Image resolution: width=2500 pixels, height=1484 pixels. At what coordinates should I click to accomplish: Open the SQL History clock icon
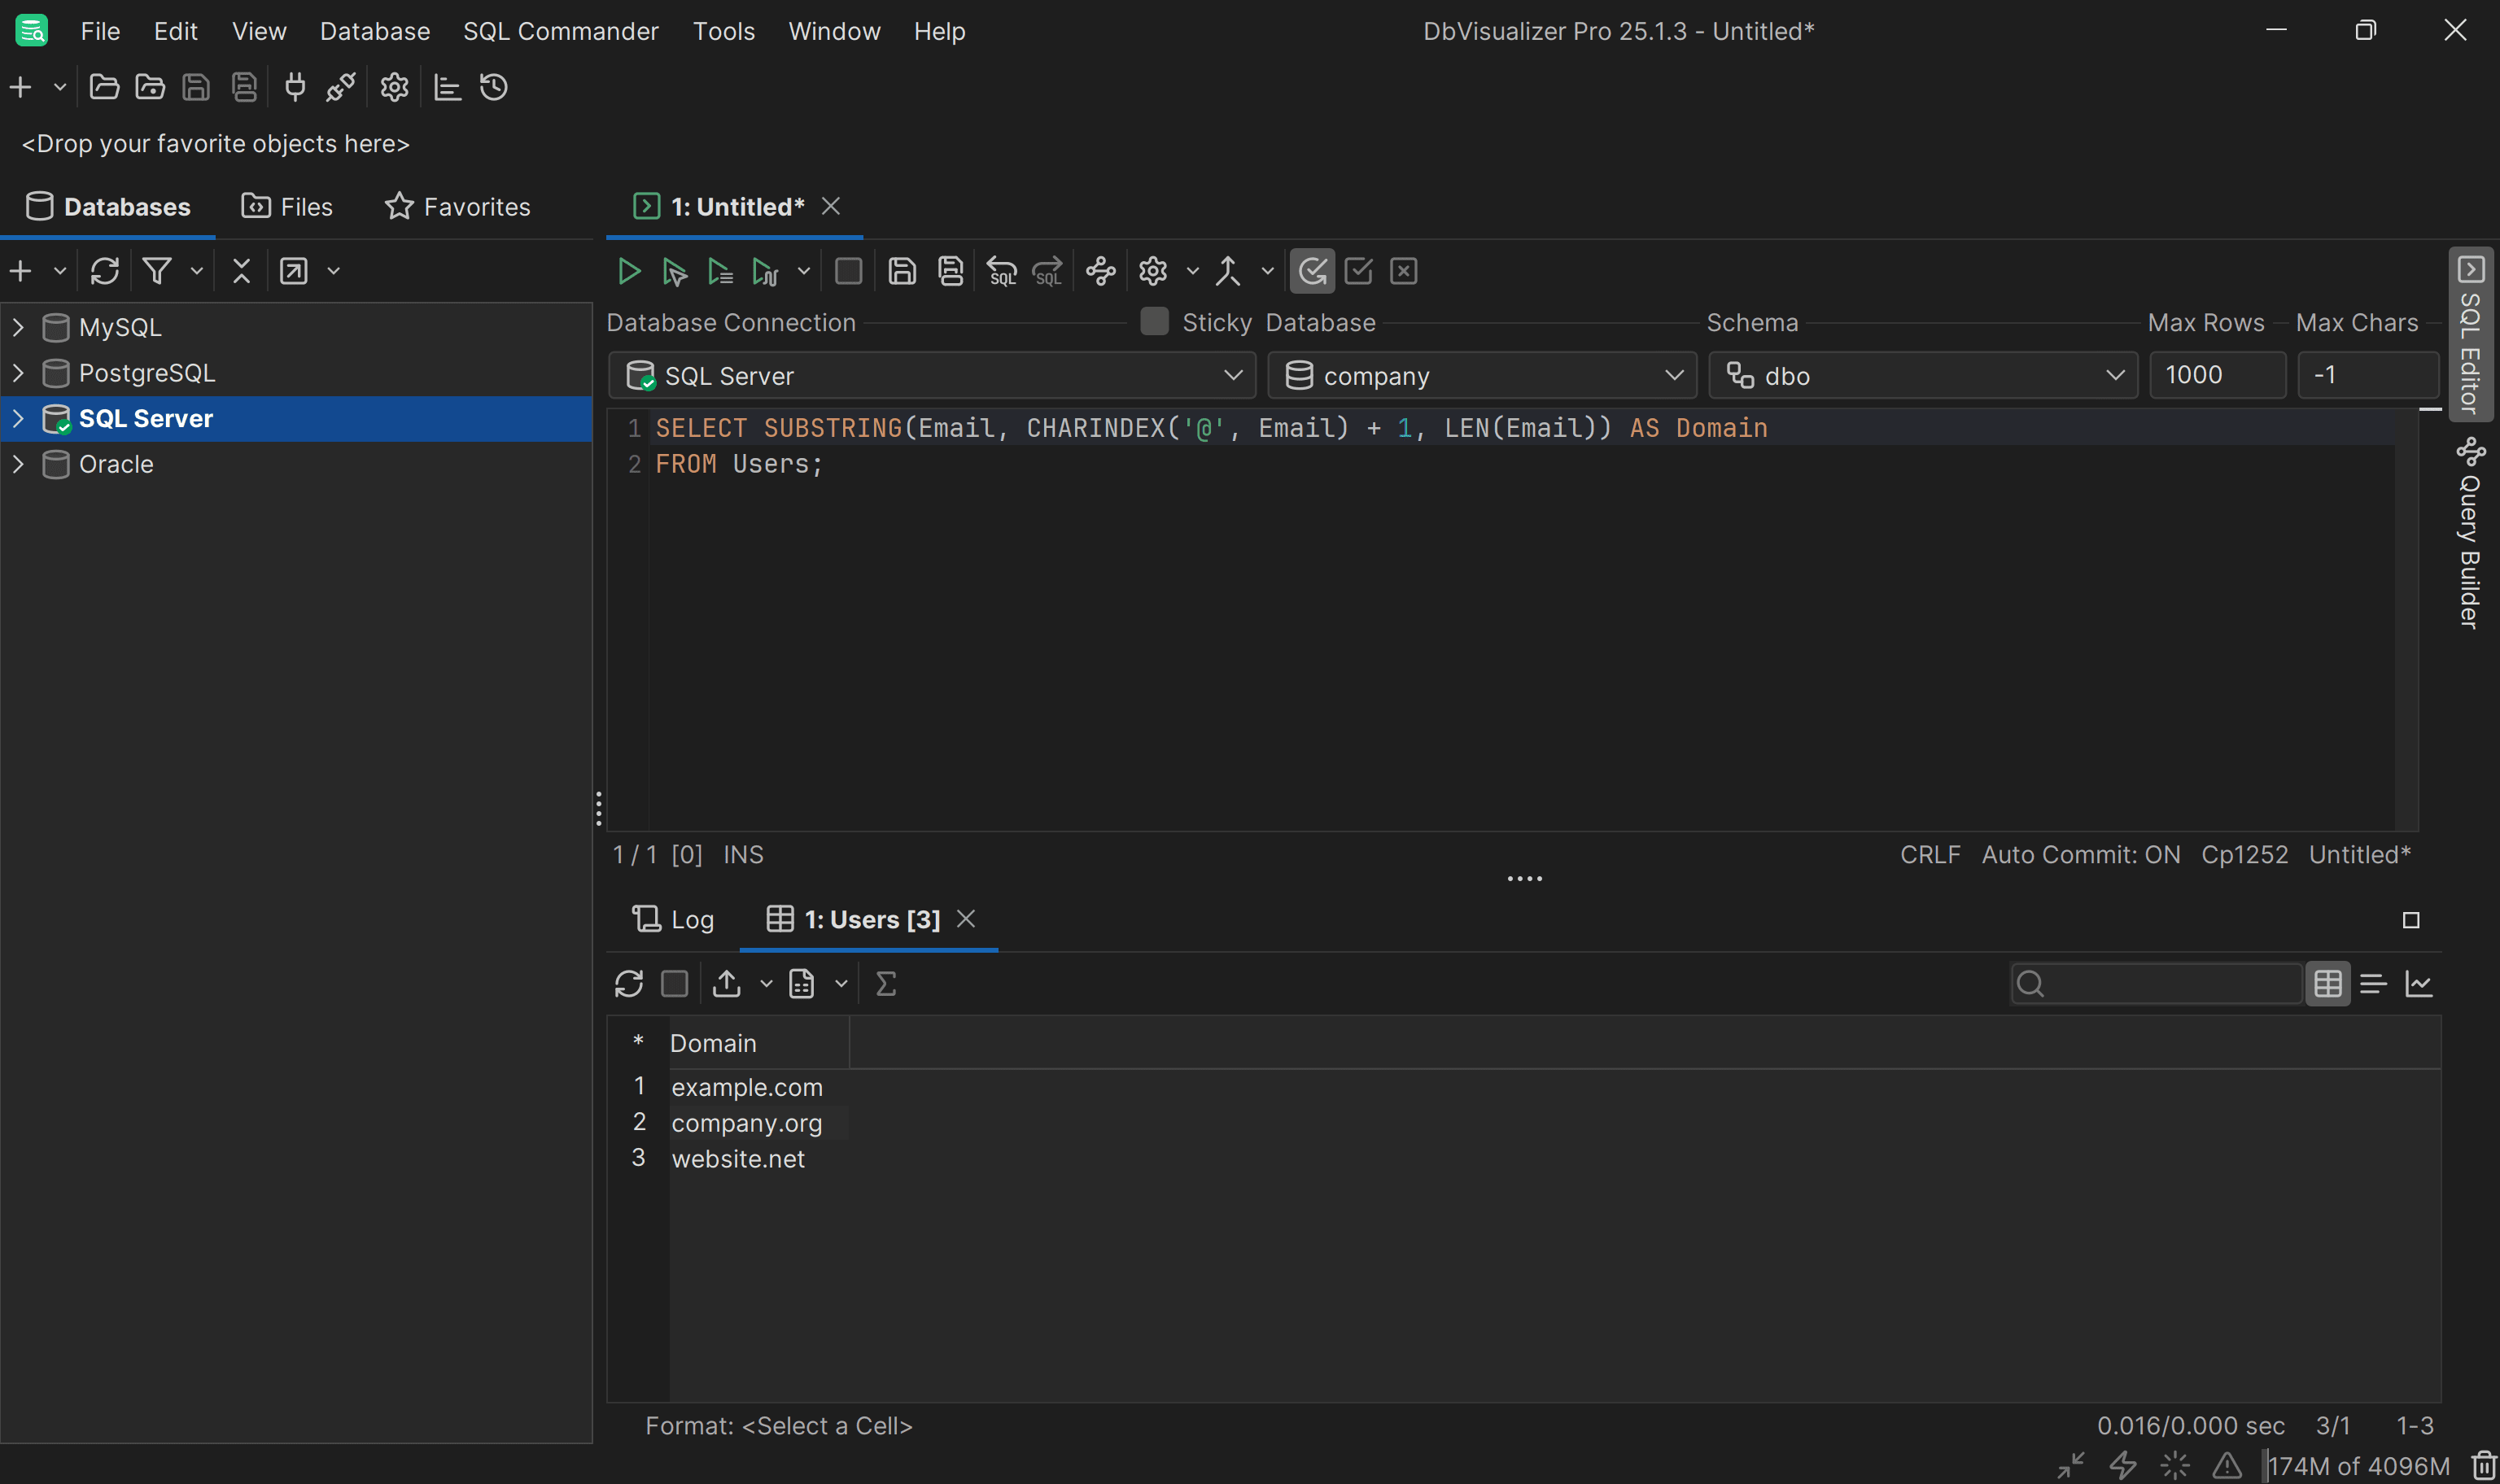click(x=494, y=87)
